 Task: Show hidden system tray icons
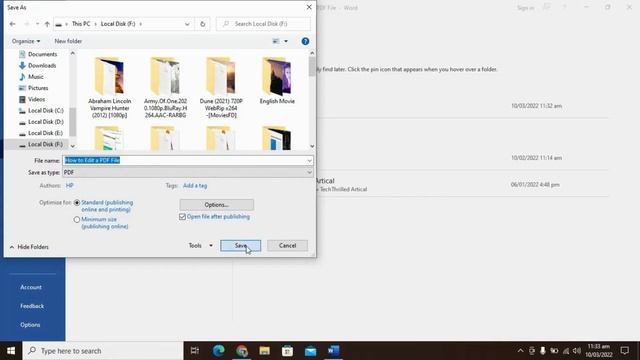click(520, 351)
